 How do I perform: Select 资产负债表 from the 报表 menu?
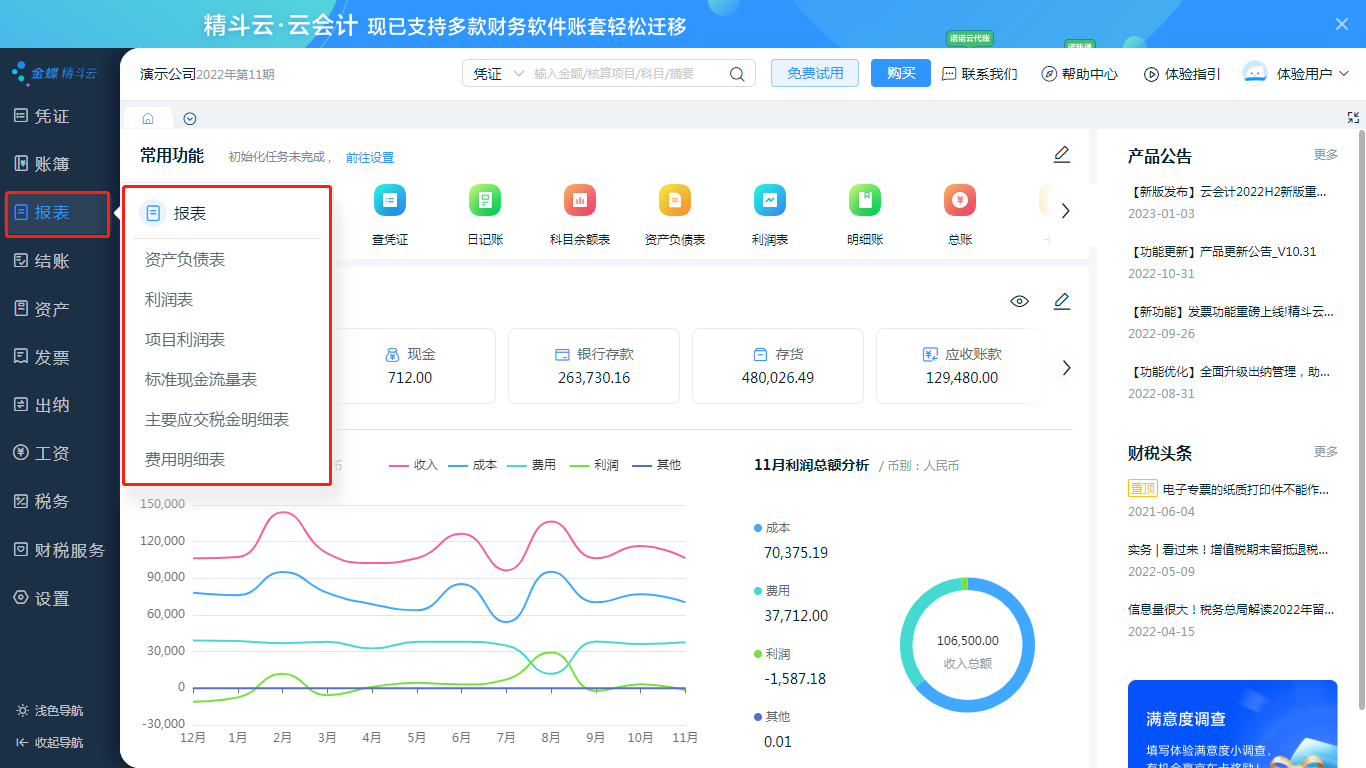pos(185,260)
